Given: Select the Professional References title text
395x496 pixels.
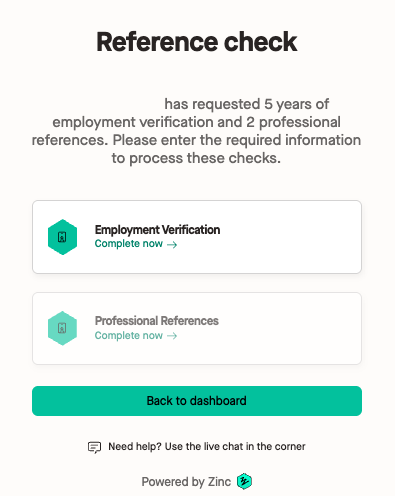Looking at the screenshot, I should pos(157,321).
